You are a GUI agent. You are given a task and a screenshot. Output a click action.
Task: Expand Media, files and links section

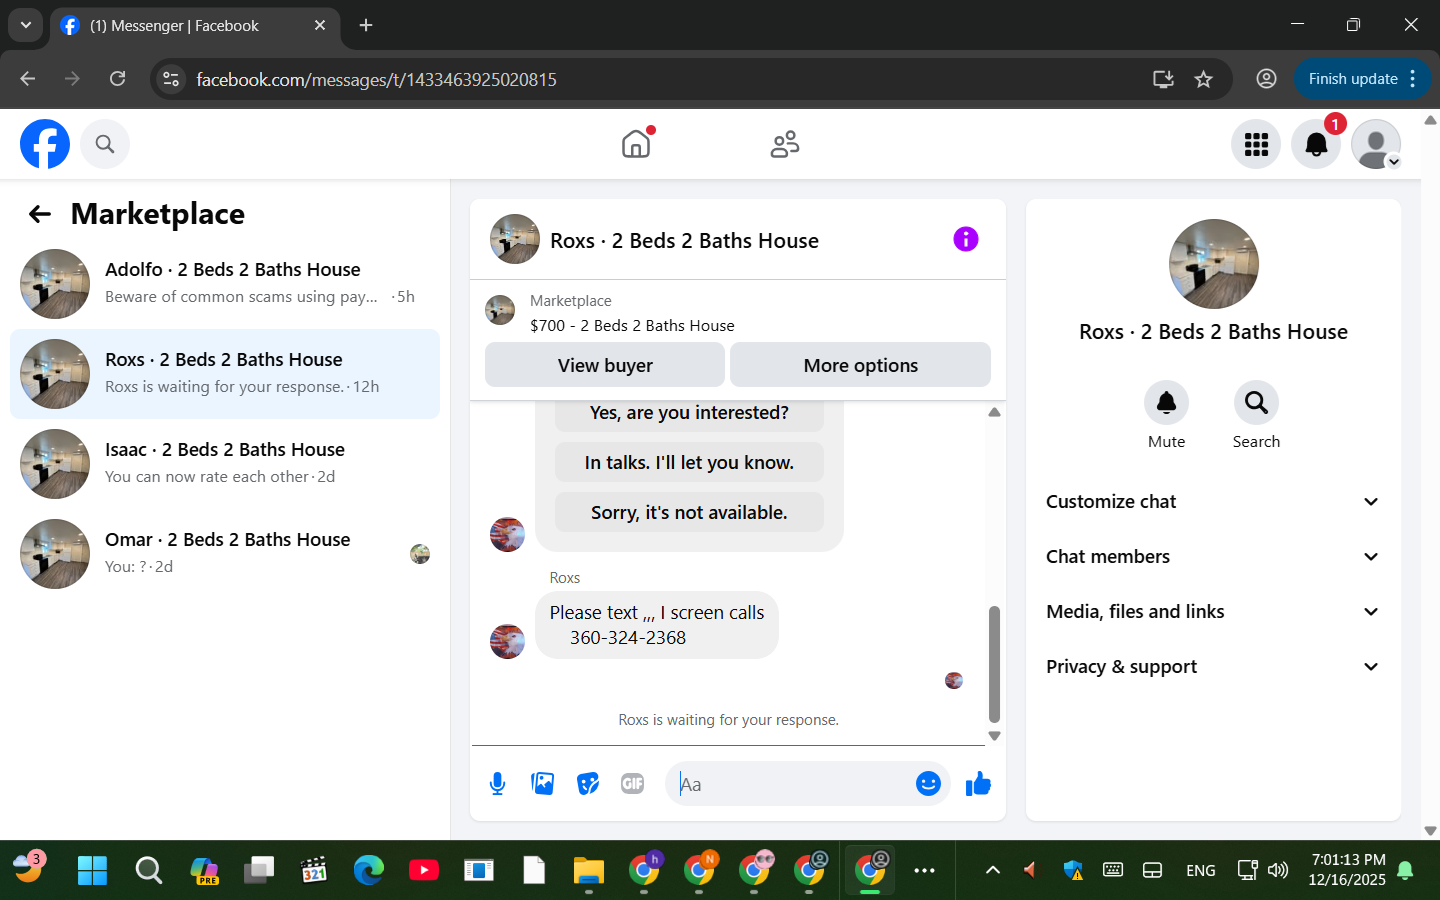(x=1213, y=612)
